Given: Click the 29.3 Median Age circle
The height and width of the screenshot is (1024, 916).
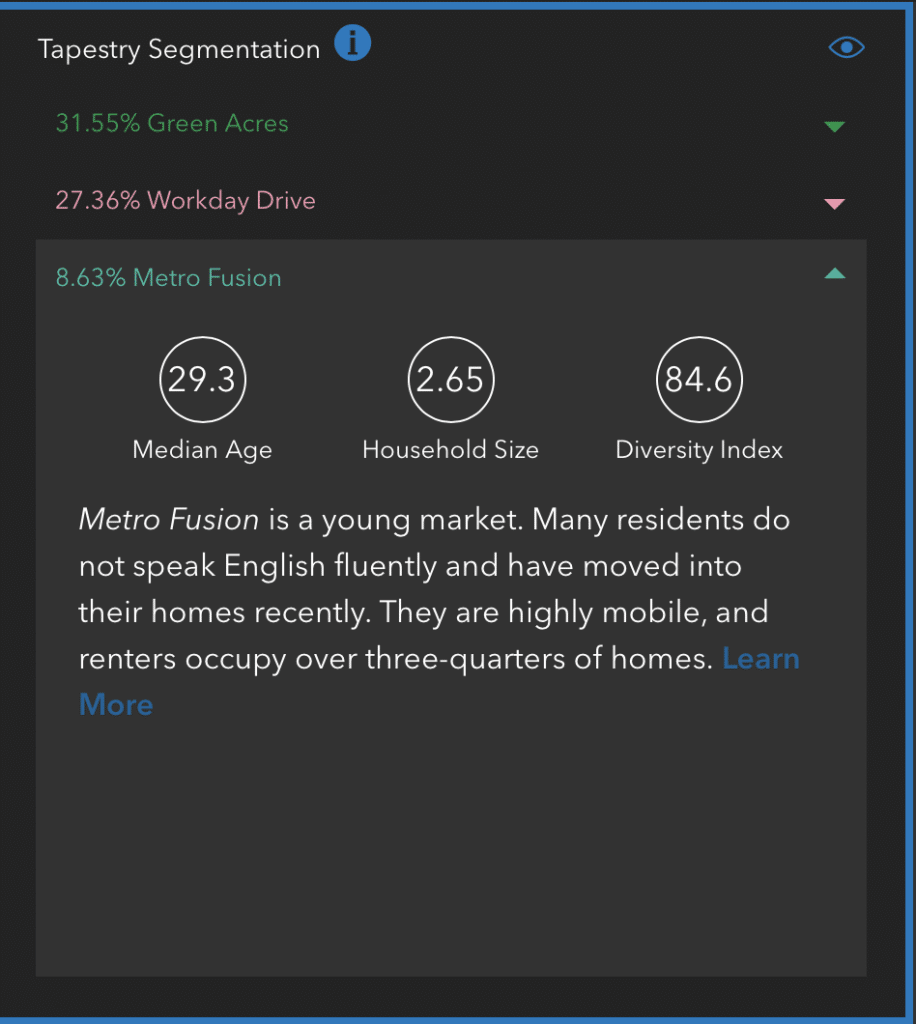Looking at the screenshot, I should (x=202, y=379).
